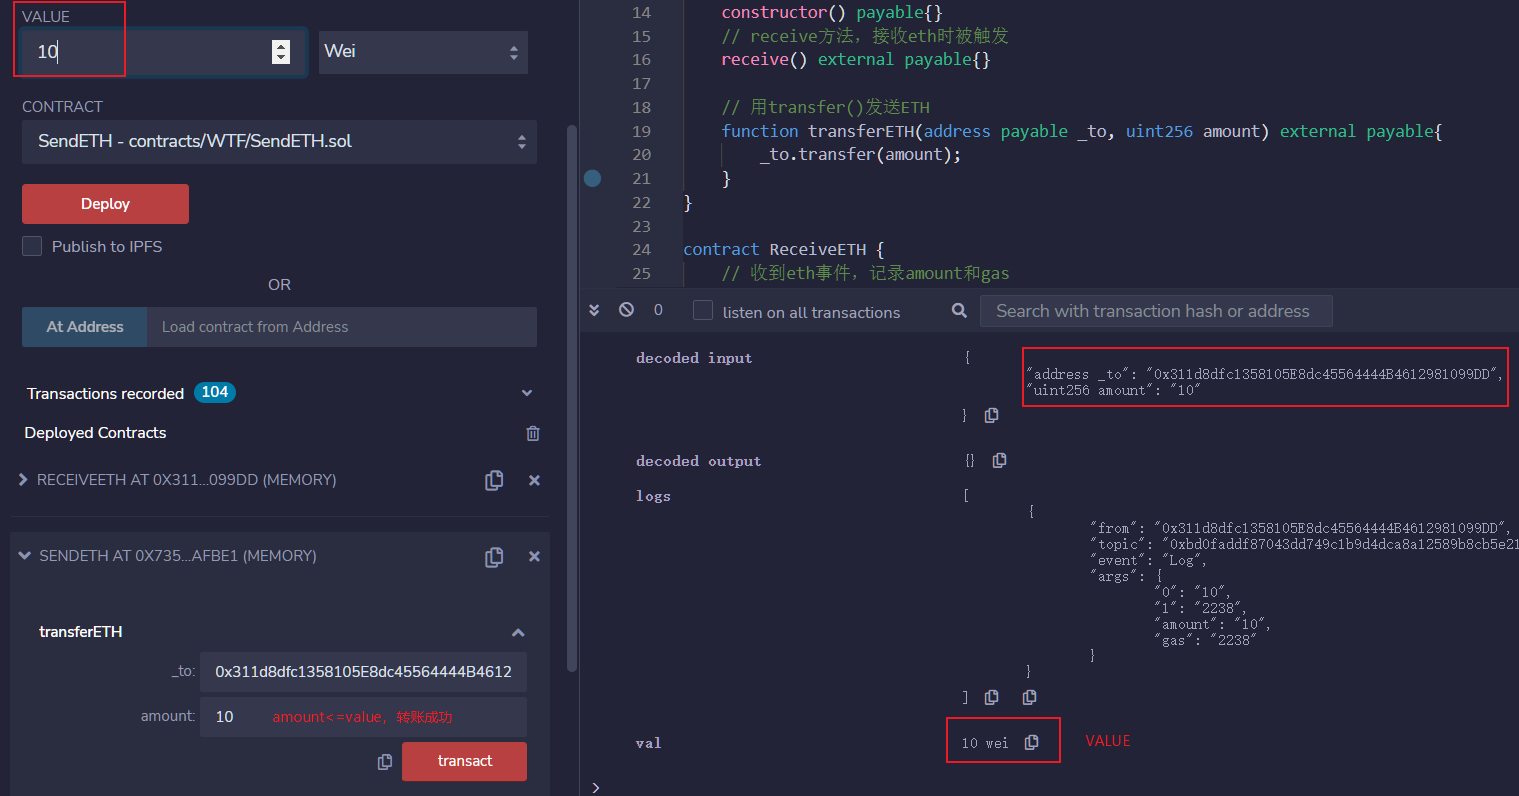Screen dimensions: 1519x796
Task: Copy the SENDETH contract address
Action: click(x=494, y=557)
